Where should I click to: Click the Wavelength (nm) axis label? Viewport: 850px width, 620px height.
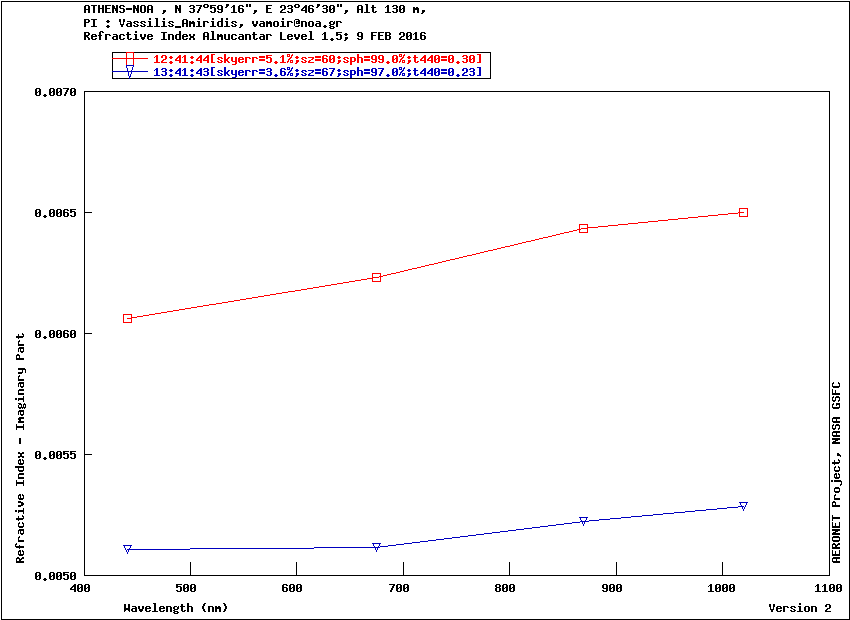(x=176, y=608)
